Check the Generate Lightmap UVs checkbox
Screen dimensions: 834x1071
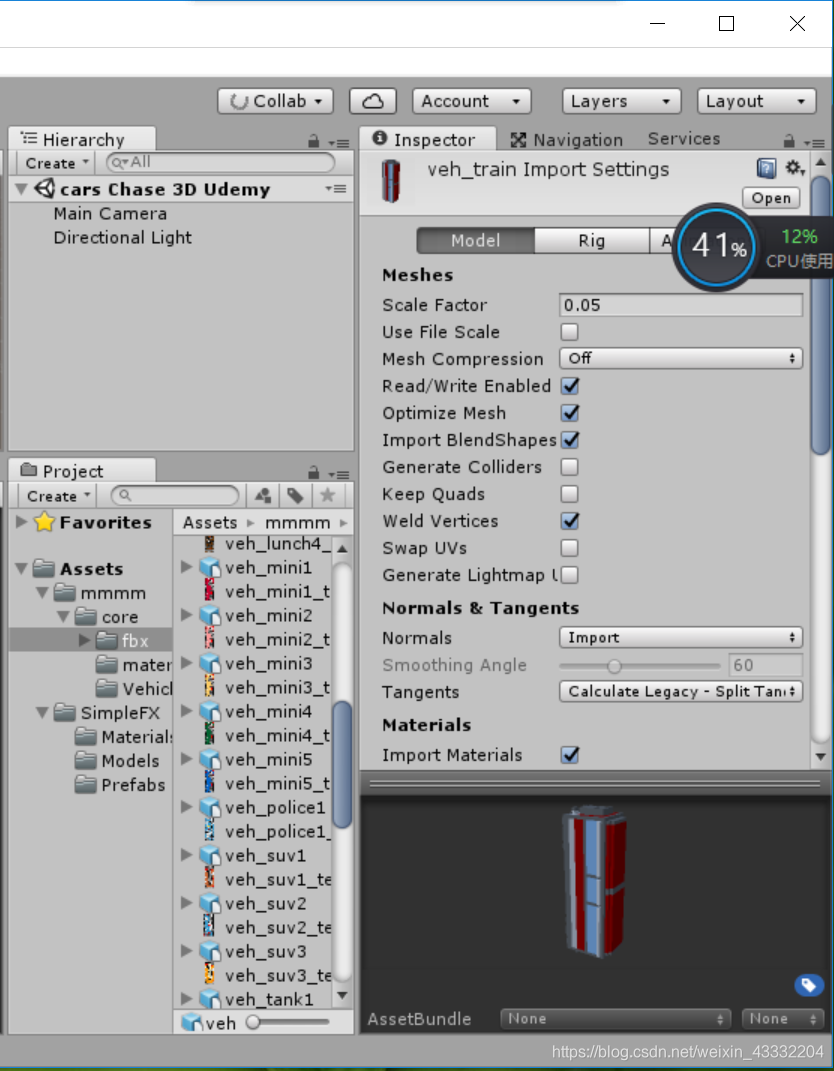(x=569, y=575)
